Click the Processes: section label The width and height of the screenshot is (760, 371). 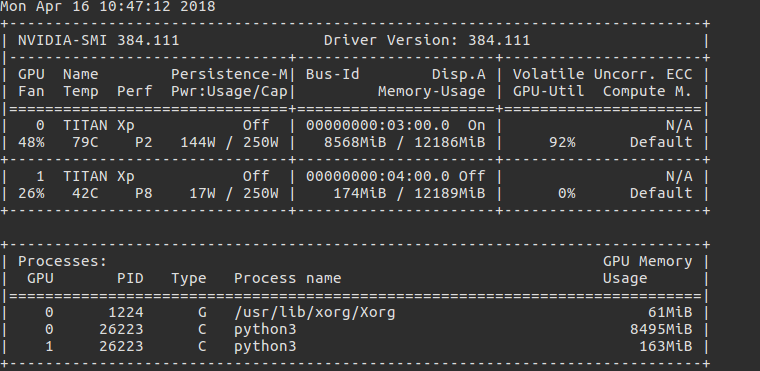click(63, 261)
